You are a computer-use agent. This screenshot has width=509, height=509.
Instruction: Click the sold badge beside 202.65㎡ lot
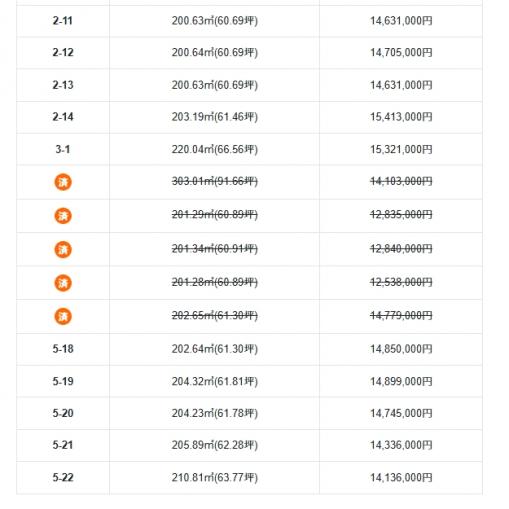point(63,316)
